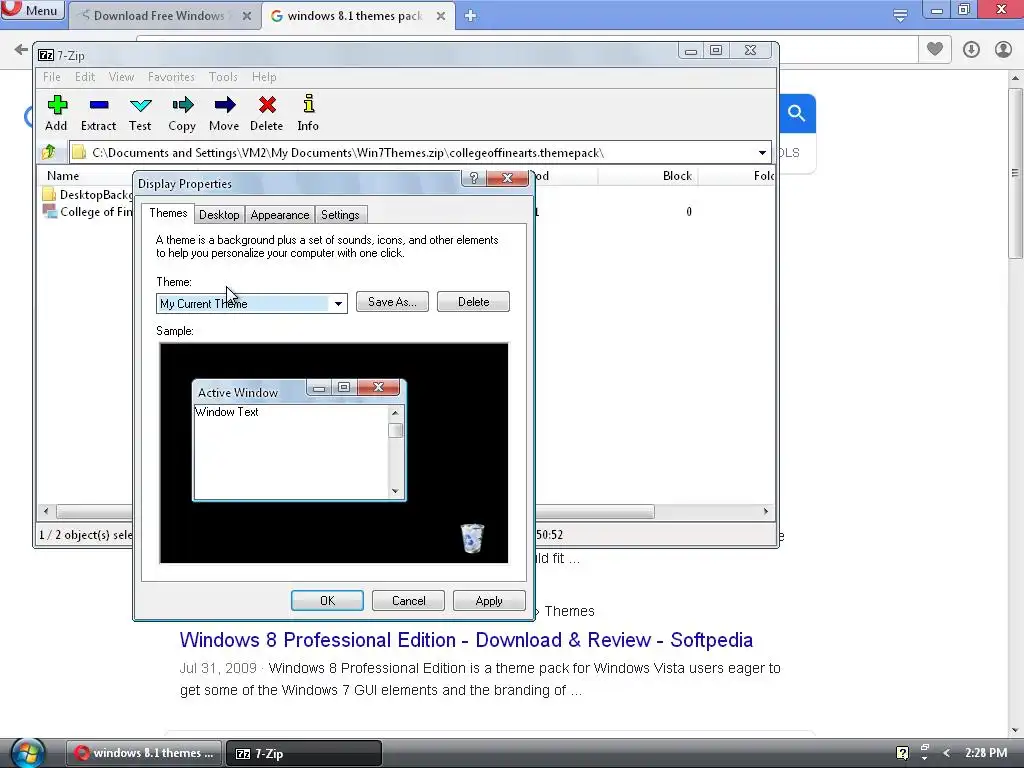The width and height of the screenshot is (1024, 768).
Task: Click the 7-Zip horizontal scrollbar left arrow
Action: pos(45,511)
